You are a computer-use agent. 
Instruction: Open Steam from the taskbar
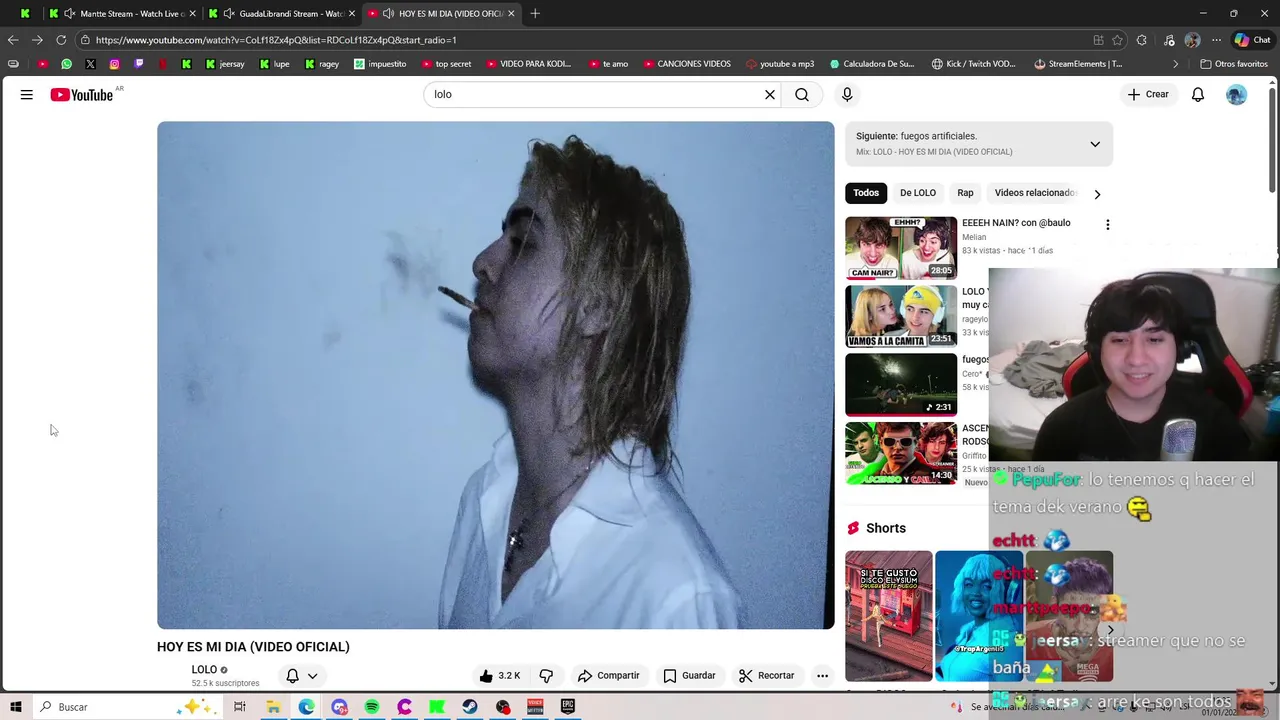pos(469,707)
